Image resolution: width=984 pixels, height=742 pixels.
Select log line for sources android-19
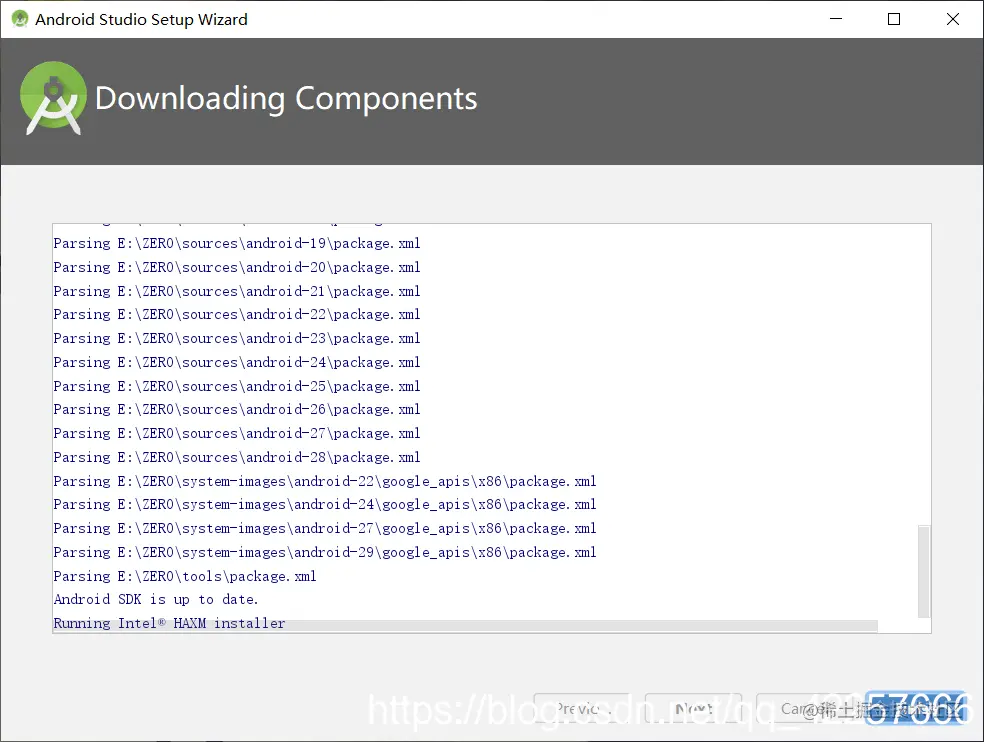tap(237, 244)
